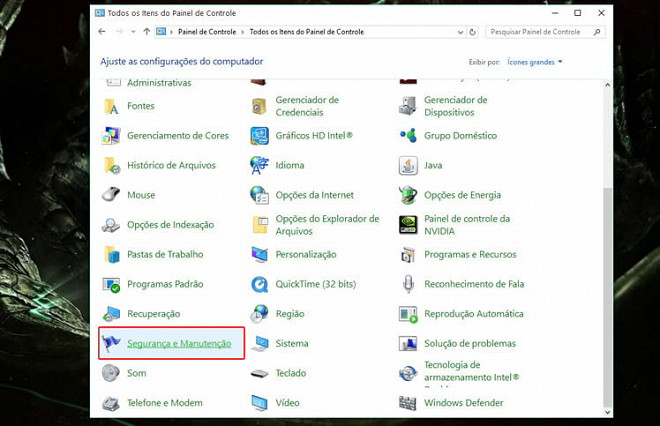
Task: Open the Vídeo monitor icon
Action: click(260, 403)
